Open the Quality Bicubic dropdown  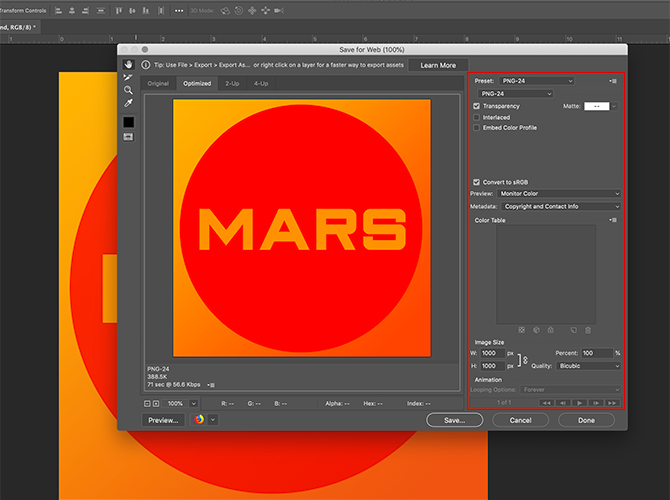589,366
